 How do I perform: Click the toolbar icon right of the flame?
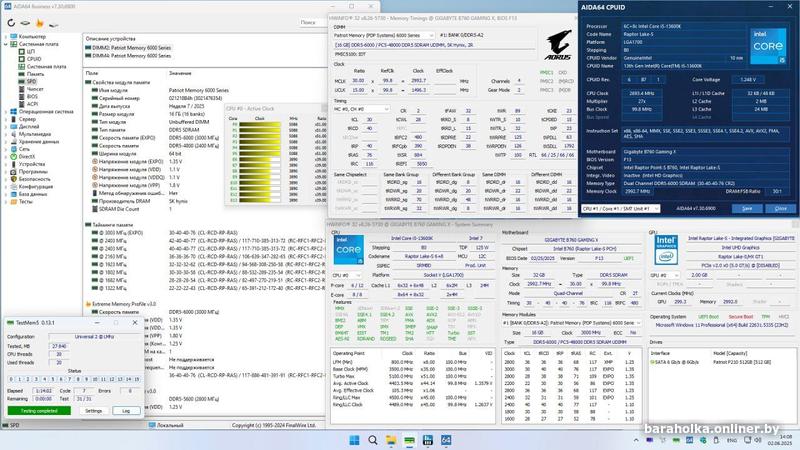(53, 23)
